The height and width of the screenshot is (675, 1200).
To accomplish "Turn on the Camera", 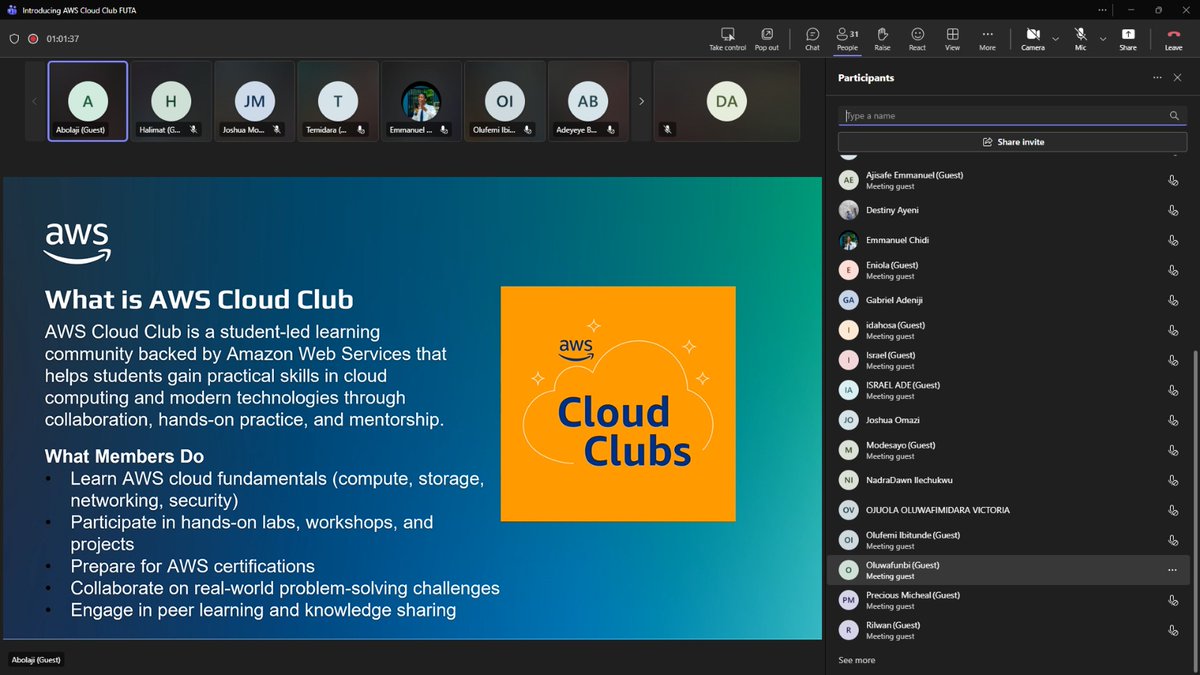I will pos(1033,39).
